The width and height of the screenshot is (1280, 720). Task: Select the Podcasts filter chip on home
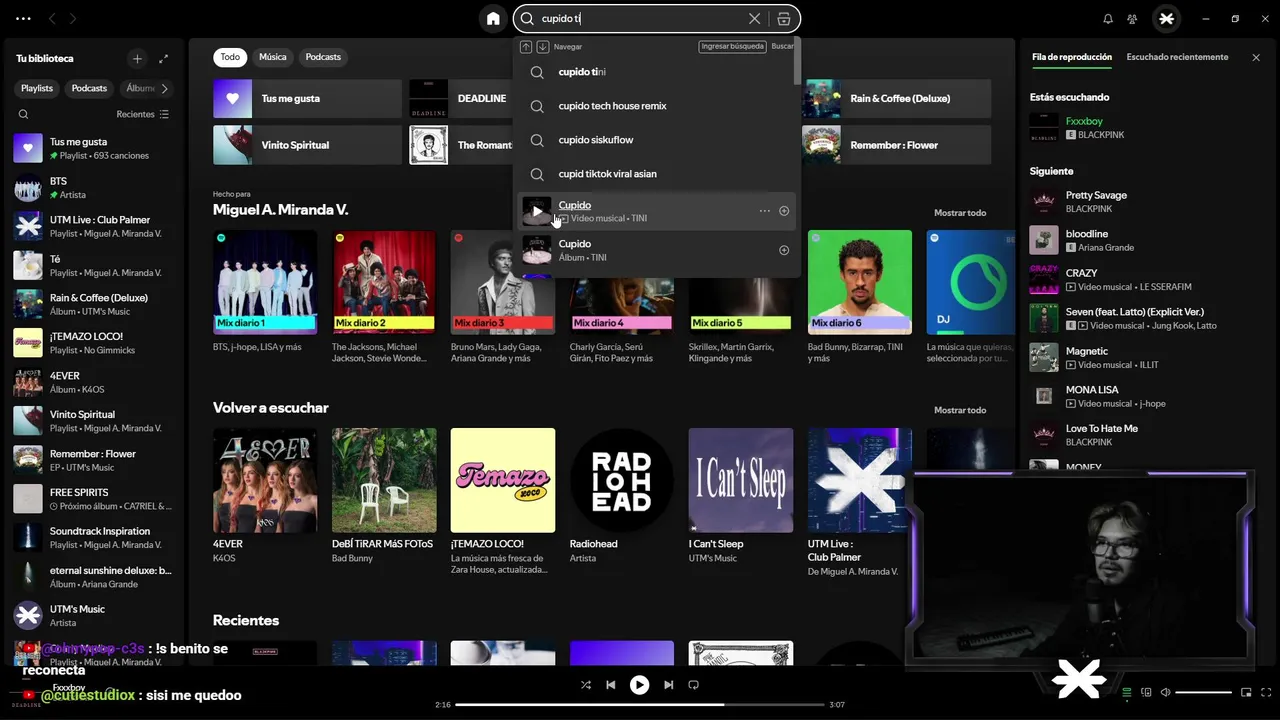point(323,57)
